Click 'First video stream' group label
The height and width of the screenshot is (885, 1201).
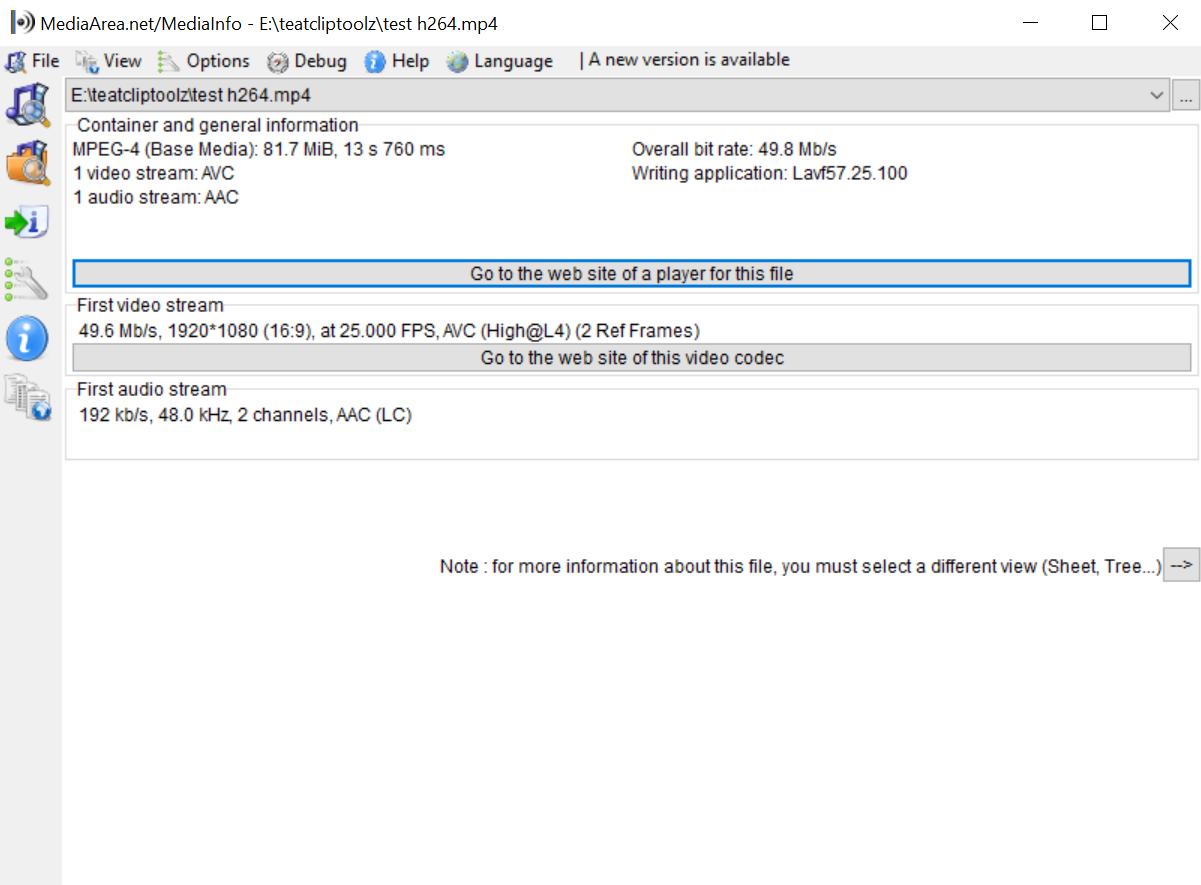(x=150, y=305)
